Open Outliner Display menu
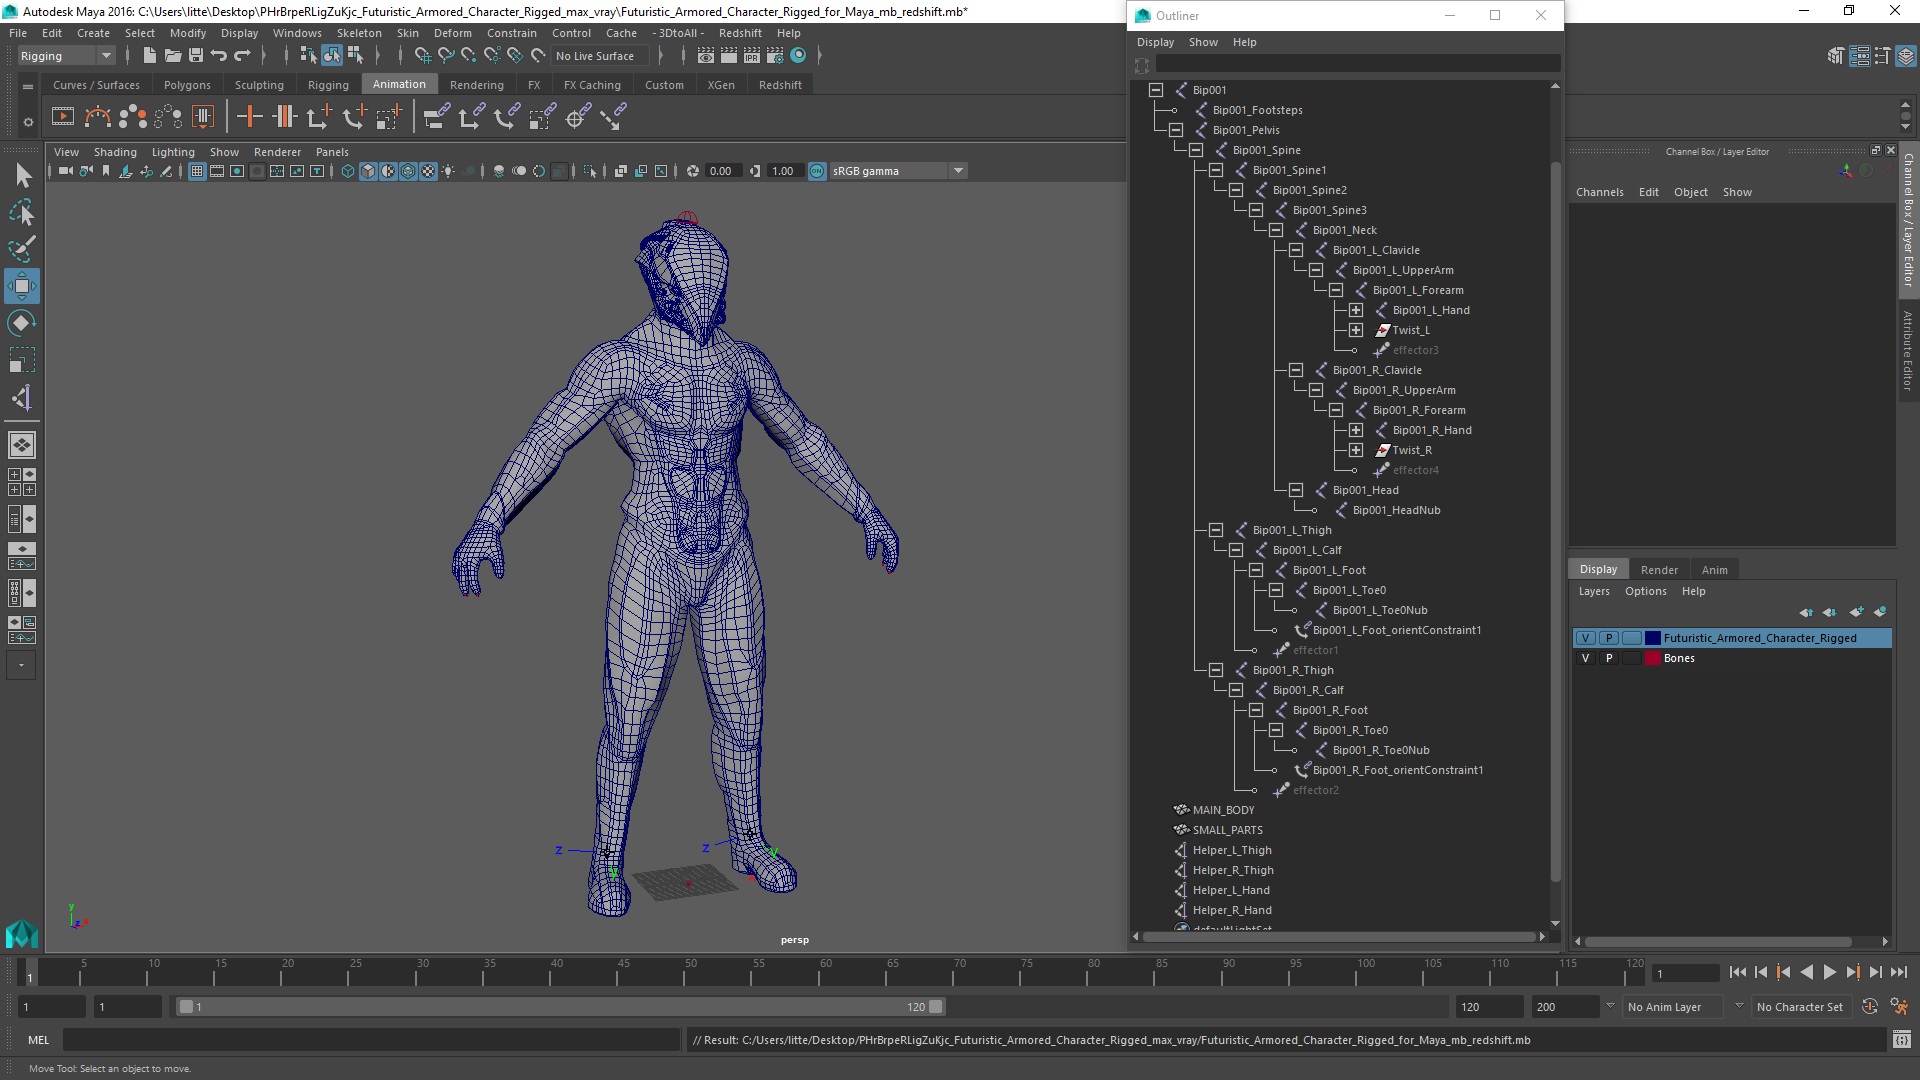 [1155, 42]
